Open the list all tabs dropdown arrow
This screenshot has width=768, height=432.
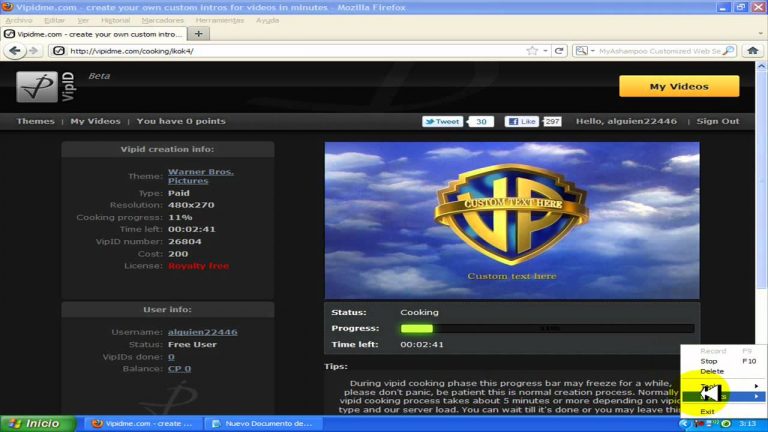pyautogui.click(x=760, y=34)
